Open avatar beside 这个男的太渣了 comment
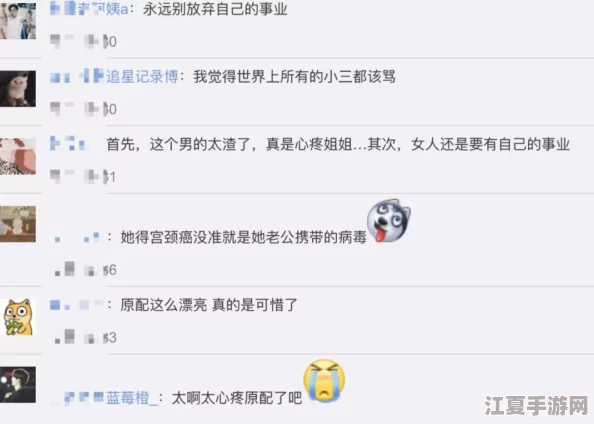The width and height of the screenshot is (594, 424). [x=18, y=156]
